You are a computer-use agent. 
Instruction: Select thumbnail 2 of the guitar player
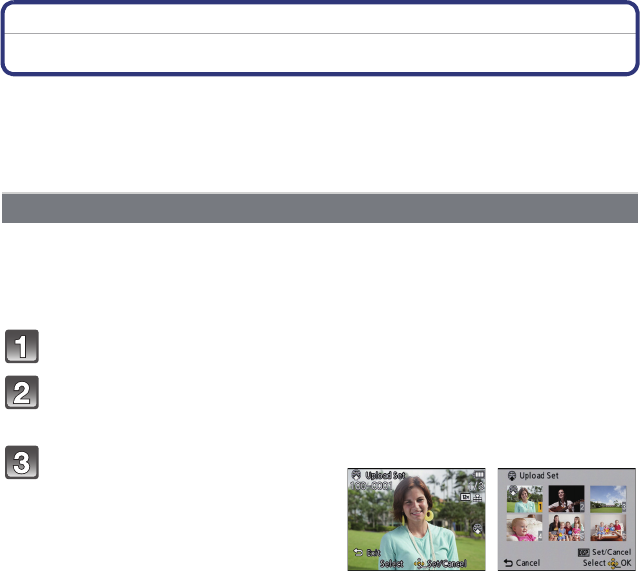(x=567, y=499)
